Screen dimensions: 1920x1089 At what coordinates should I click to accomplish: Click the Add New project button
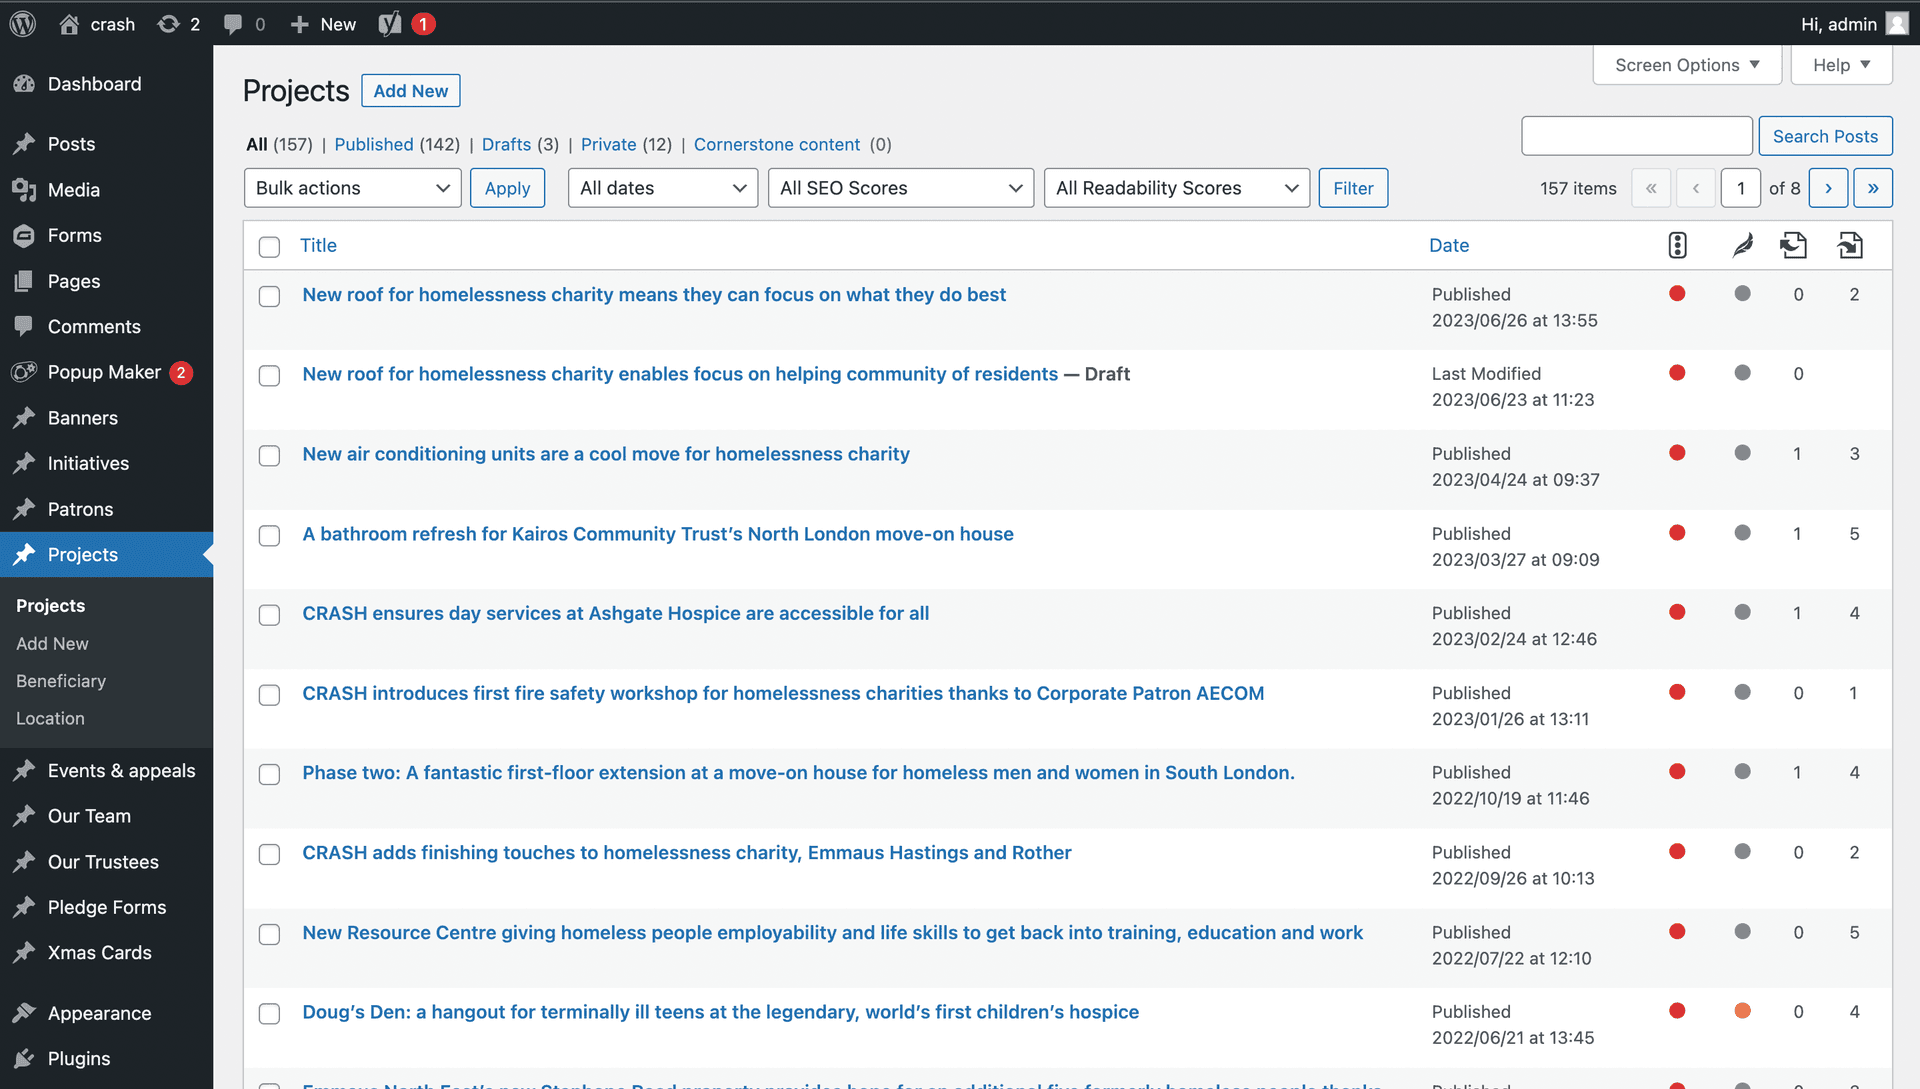click(x=410, y=90)
